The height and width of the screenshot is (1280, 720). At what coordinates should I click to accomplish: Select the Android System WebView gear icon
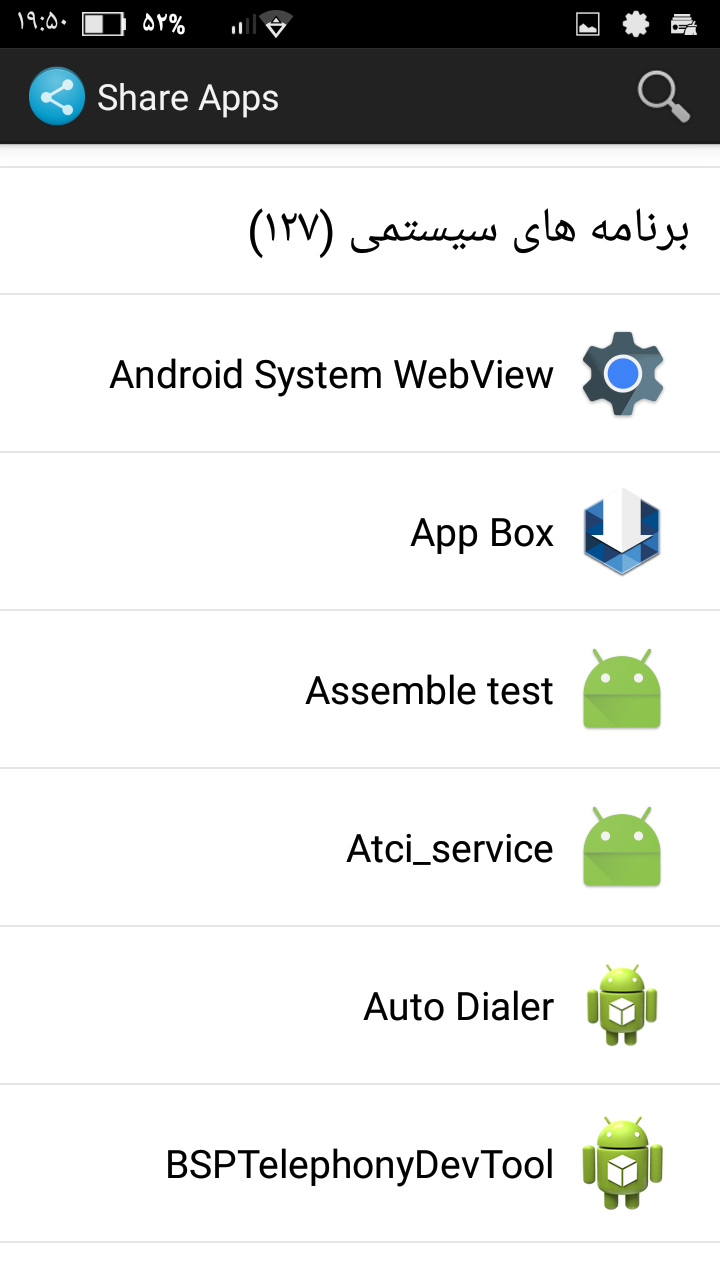point(622,374)
